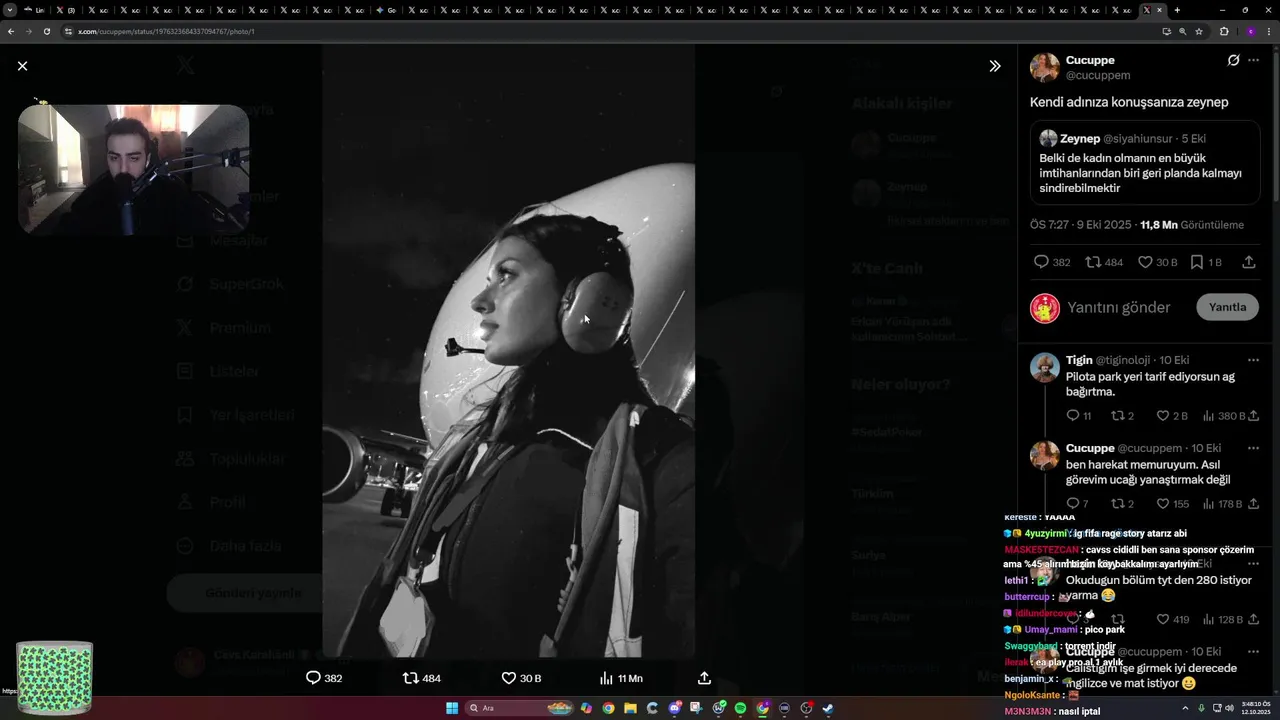Open more options for Cucuppe's main post
1280x720 pixels.
click(x=1253, y=60)
